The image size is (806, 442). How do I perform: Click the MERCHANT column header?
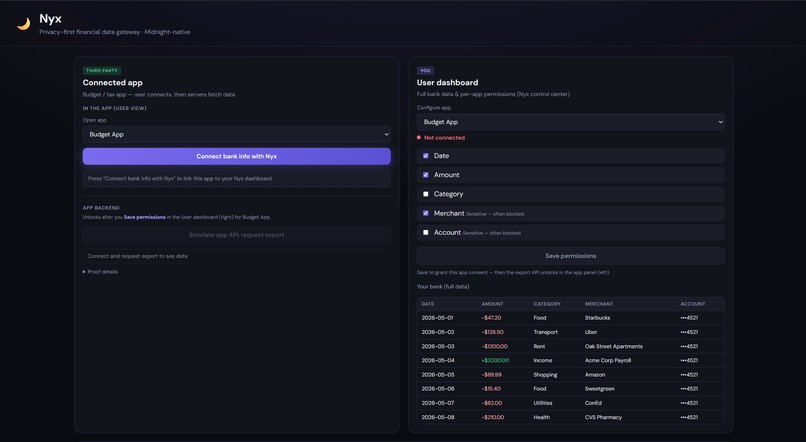599,304
